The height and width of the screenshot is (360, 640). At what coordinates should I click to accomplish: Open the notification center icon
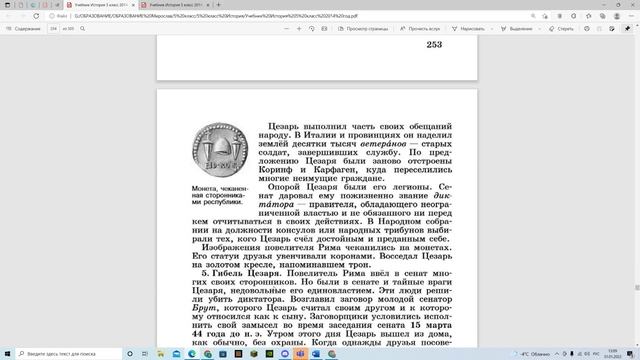pos(631,353)
